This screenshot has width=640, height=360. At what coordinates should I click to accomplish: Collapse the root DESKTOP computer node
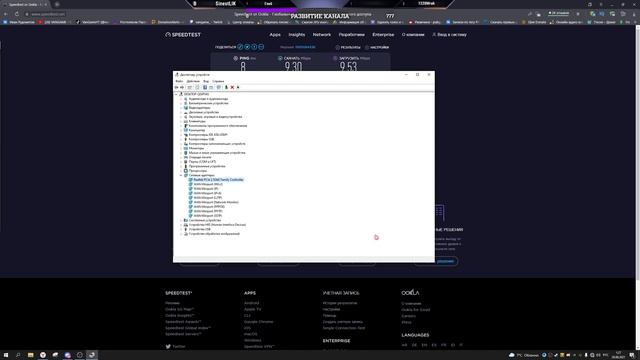[x=177, y=94]
